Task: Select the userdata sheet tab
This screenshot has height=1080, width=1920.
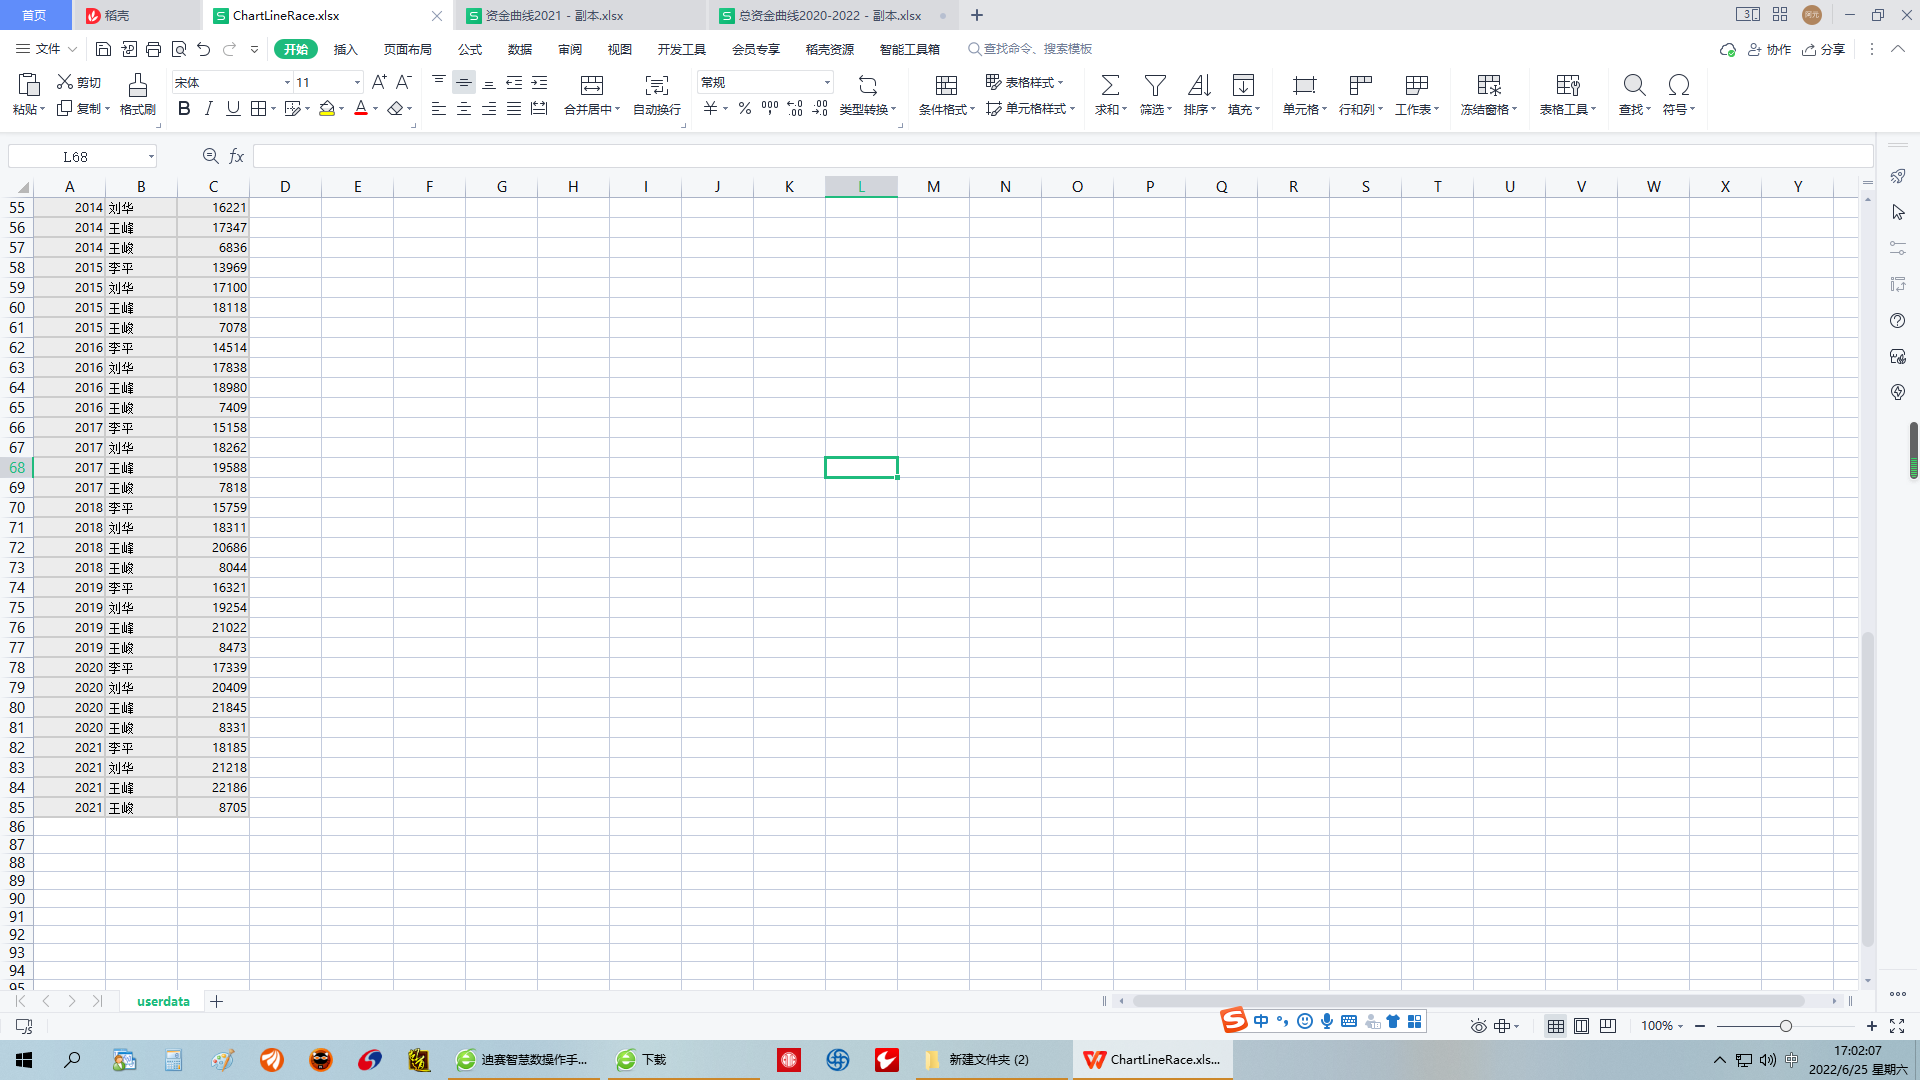Action: coord(163,1001)
